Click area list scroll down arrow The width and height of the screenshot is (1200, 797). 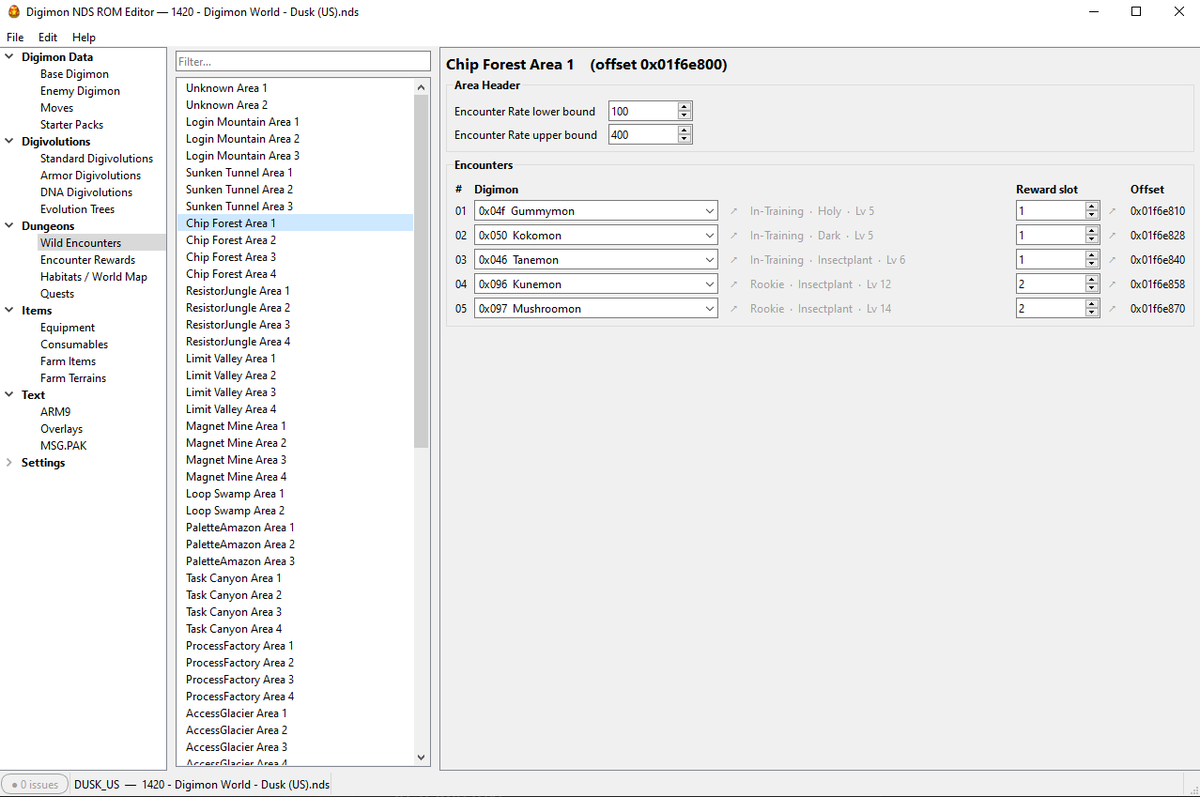point(421,757)
